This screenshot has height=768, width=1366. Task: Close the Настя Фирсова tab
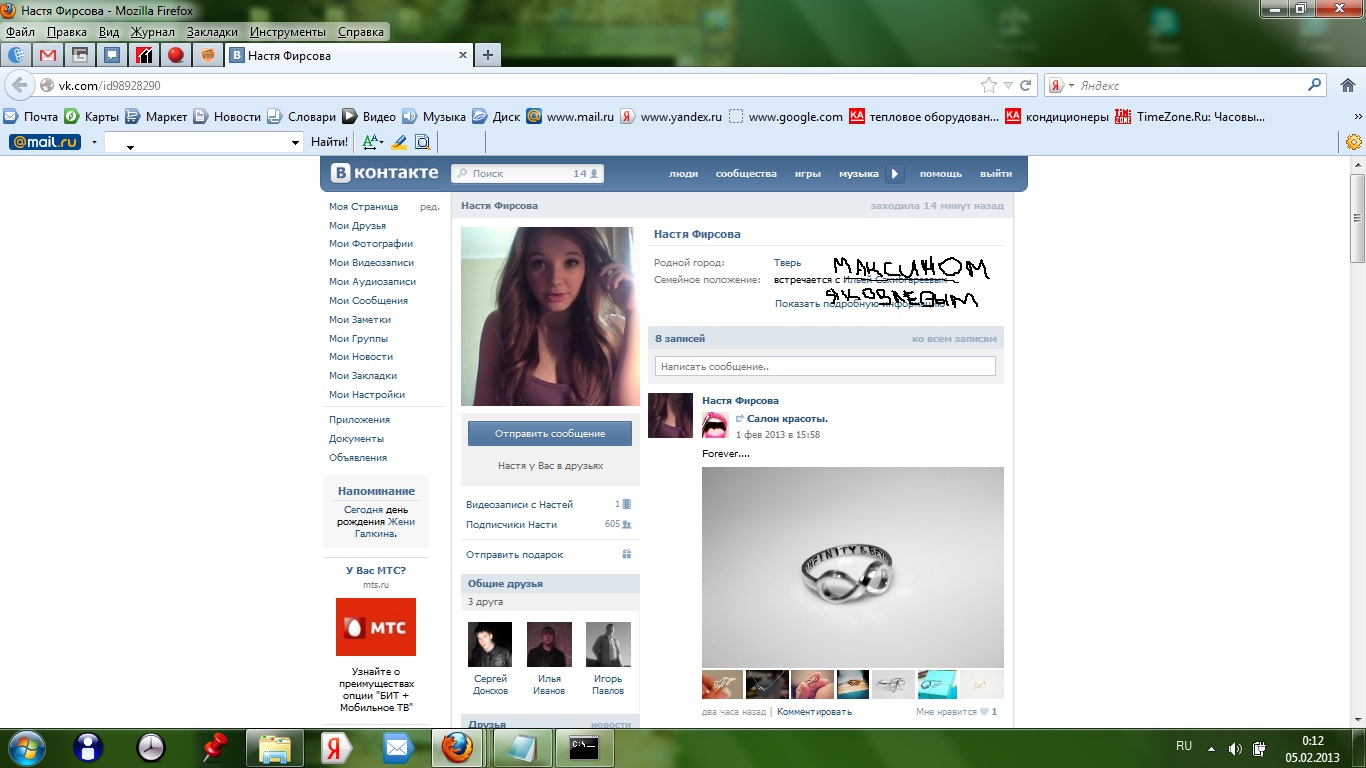pos(462,55)
